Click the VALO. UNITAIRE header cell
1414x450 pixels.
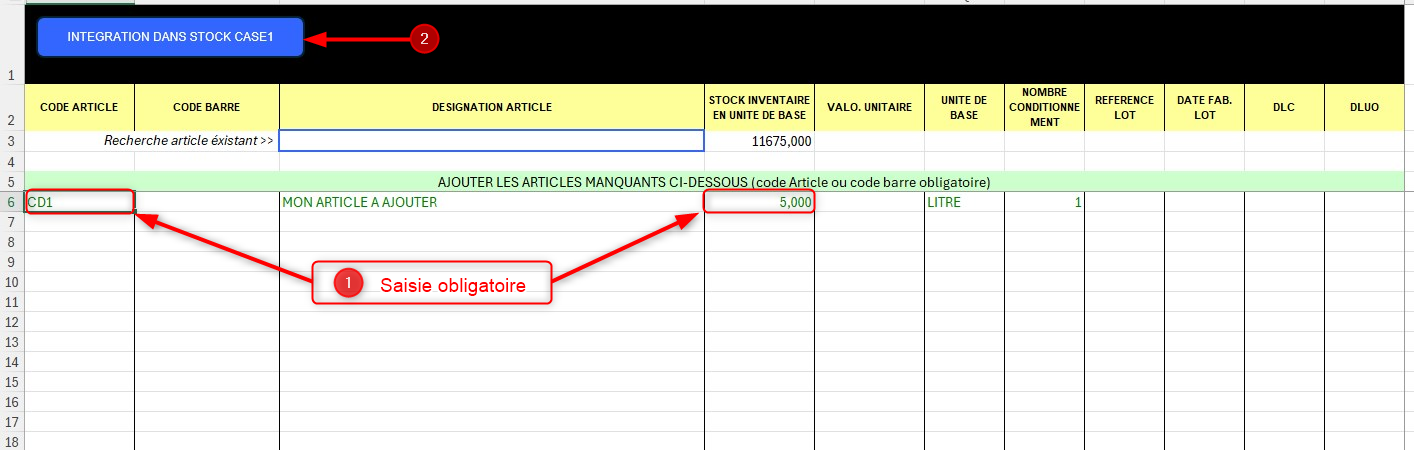pyautogui.click(x=869, y=107)
